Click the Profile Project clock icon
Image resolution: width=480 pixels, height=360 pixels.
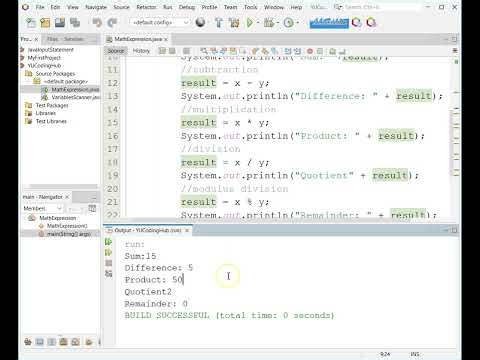[288, 23]
